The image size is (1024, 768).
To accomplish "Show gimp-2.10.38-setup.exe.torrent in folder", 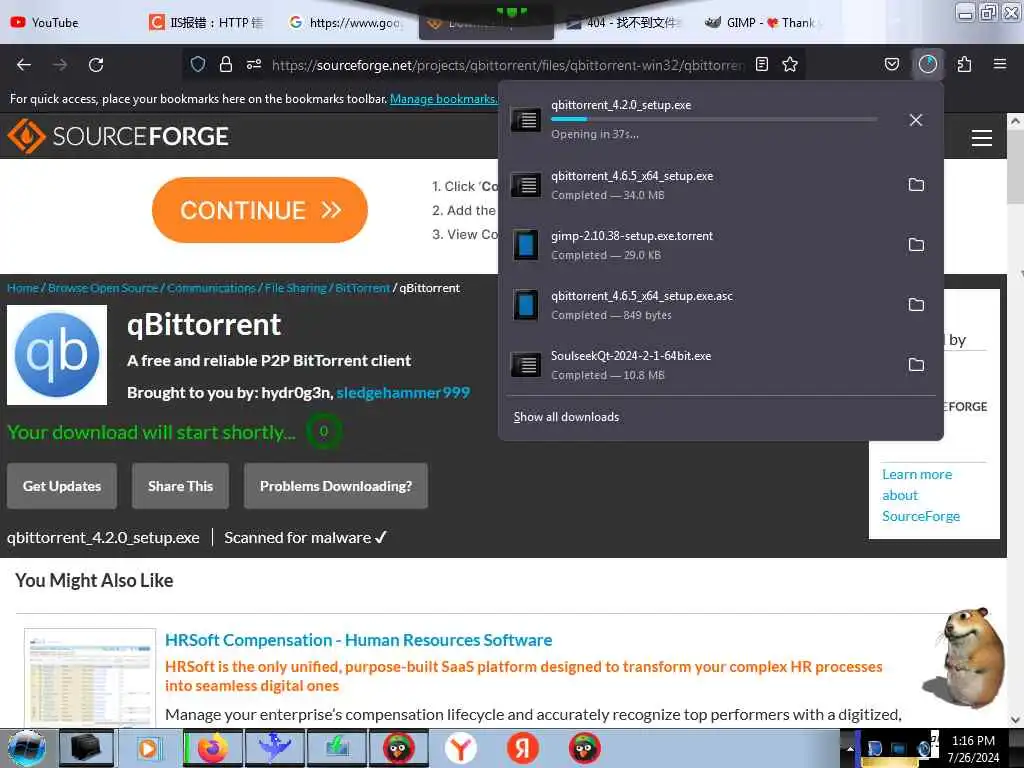I will pyautogui.click(x=916, y=245).
